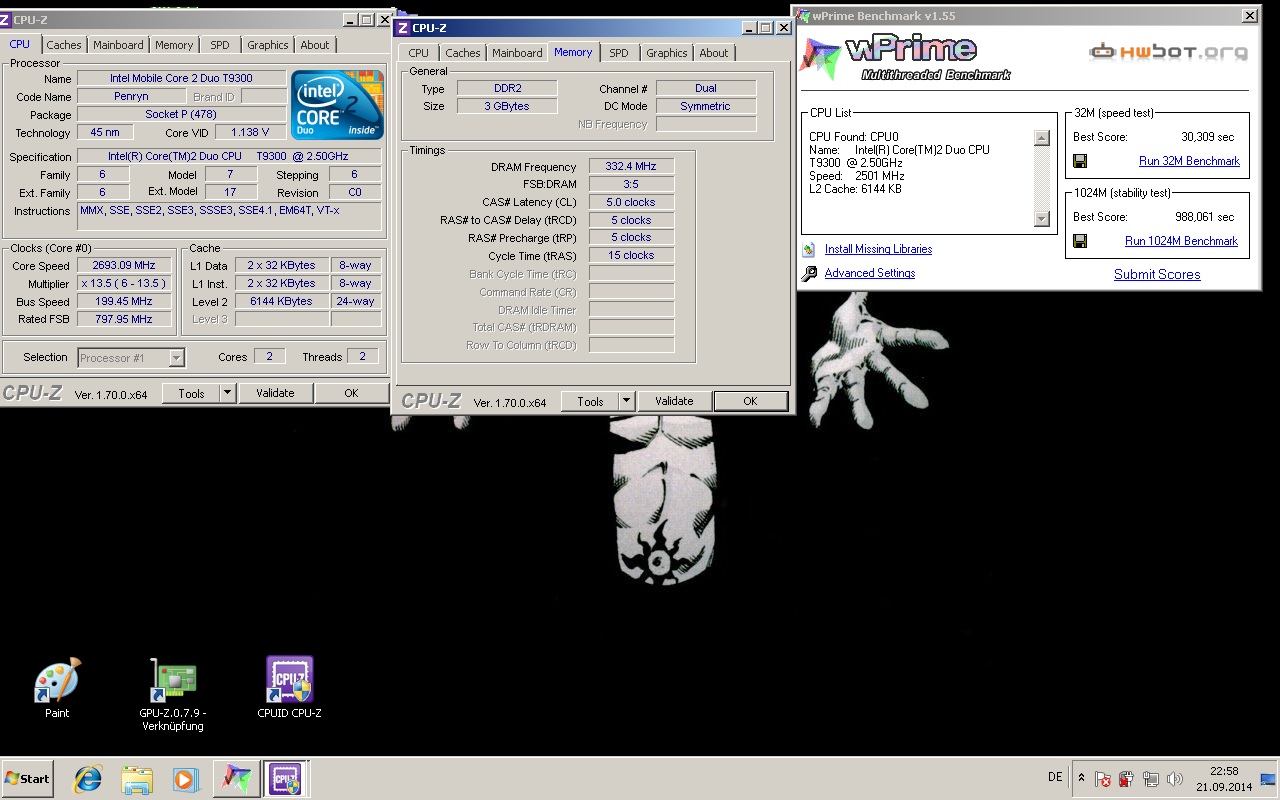Click the Install Missing Libraries icon

pos(808,249)
